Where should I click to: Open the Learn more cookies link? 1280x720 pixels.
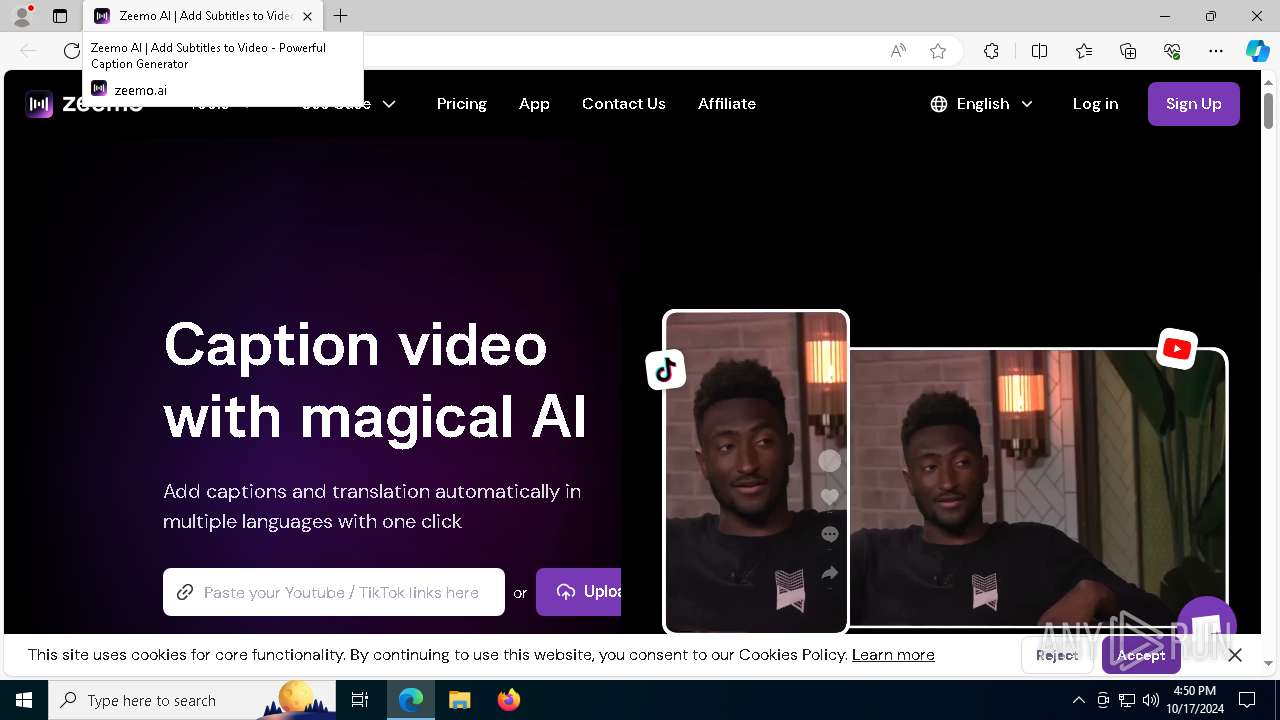pos(893,655)
